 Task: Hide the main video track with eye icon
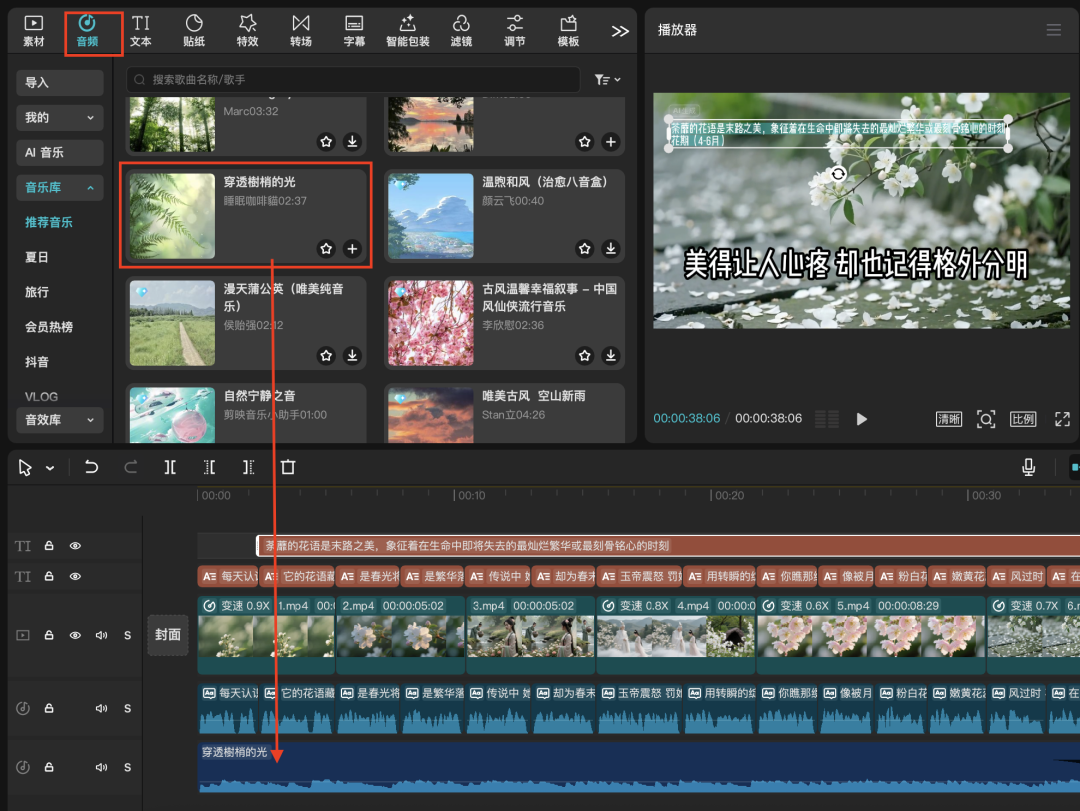(75, 635)
